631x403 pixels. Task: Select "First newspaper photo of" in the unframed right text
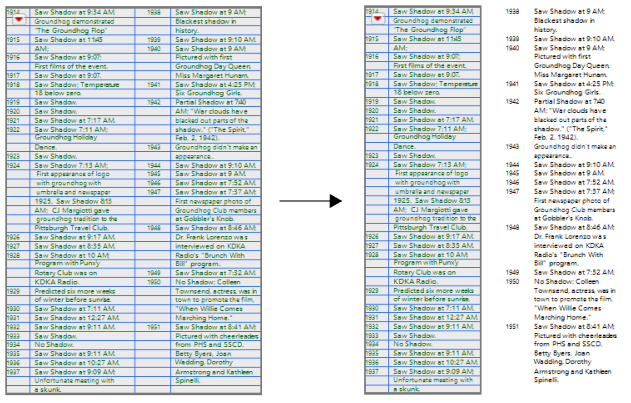pyautogui.click(x=572, y=200)
